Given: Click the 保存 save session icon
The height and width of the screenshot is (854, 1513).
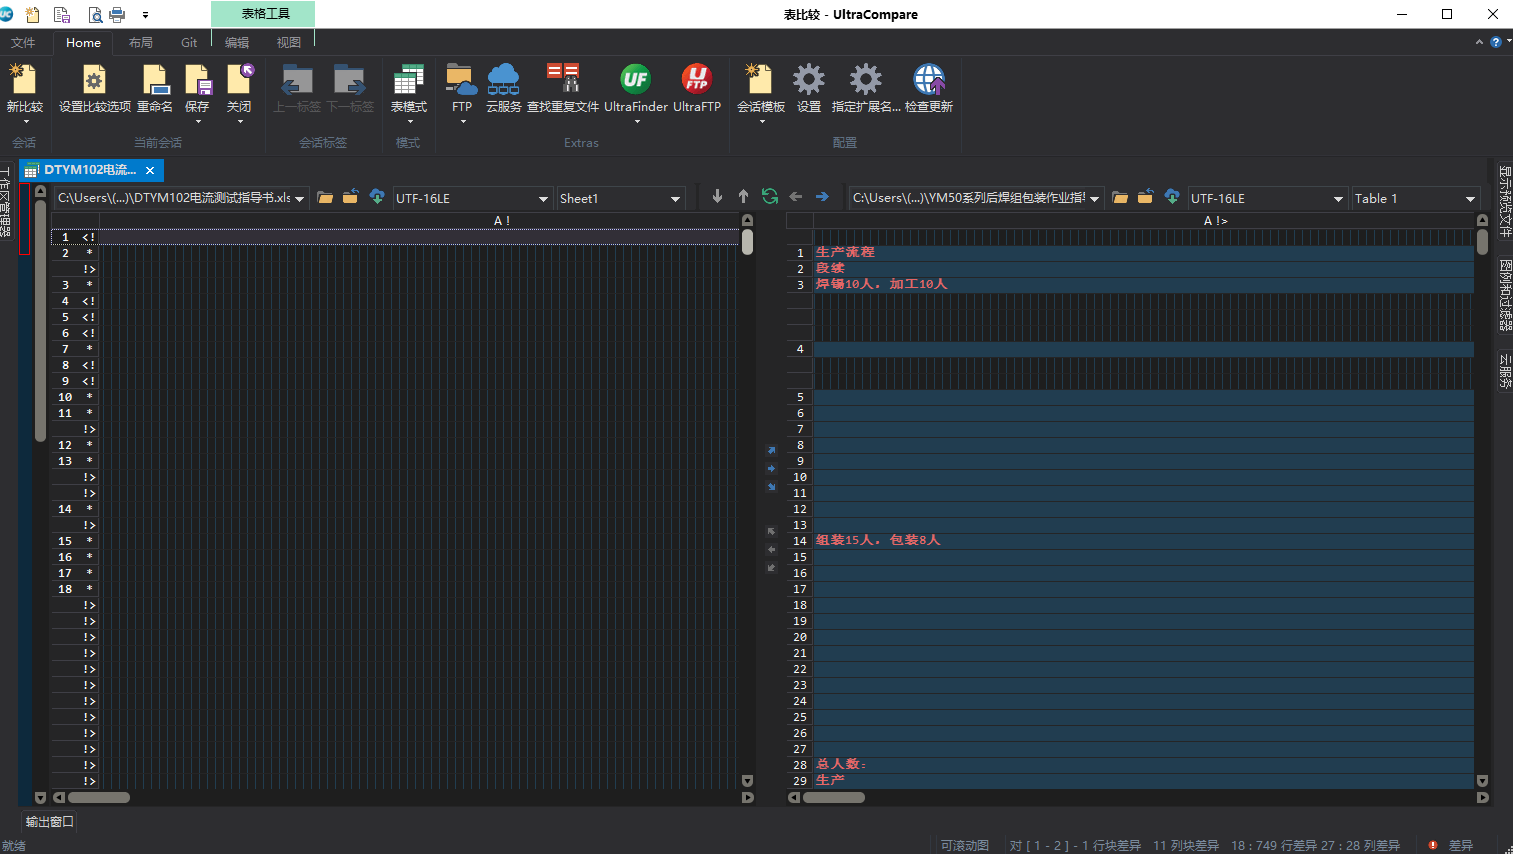Looking at the screenshot, I should point(198,80).
